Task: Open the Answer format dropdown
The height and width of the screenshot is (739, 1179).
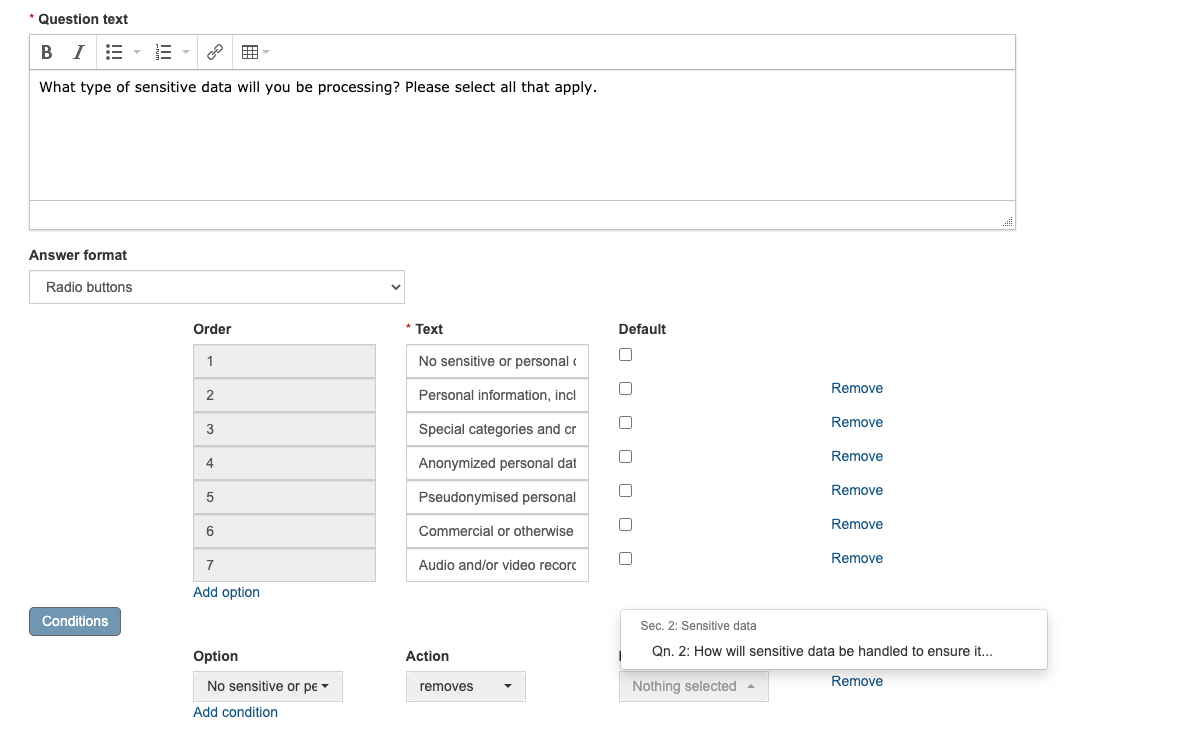Action: tap(217, 287)
